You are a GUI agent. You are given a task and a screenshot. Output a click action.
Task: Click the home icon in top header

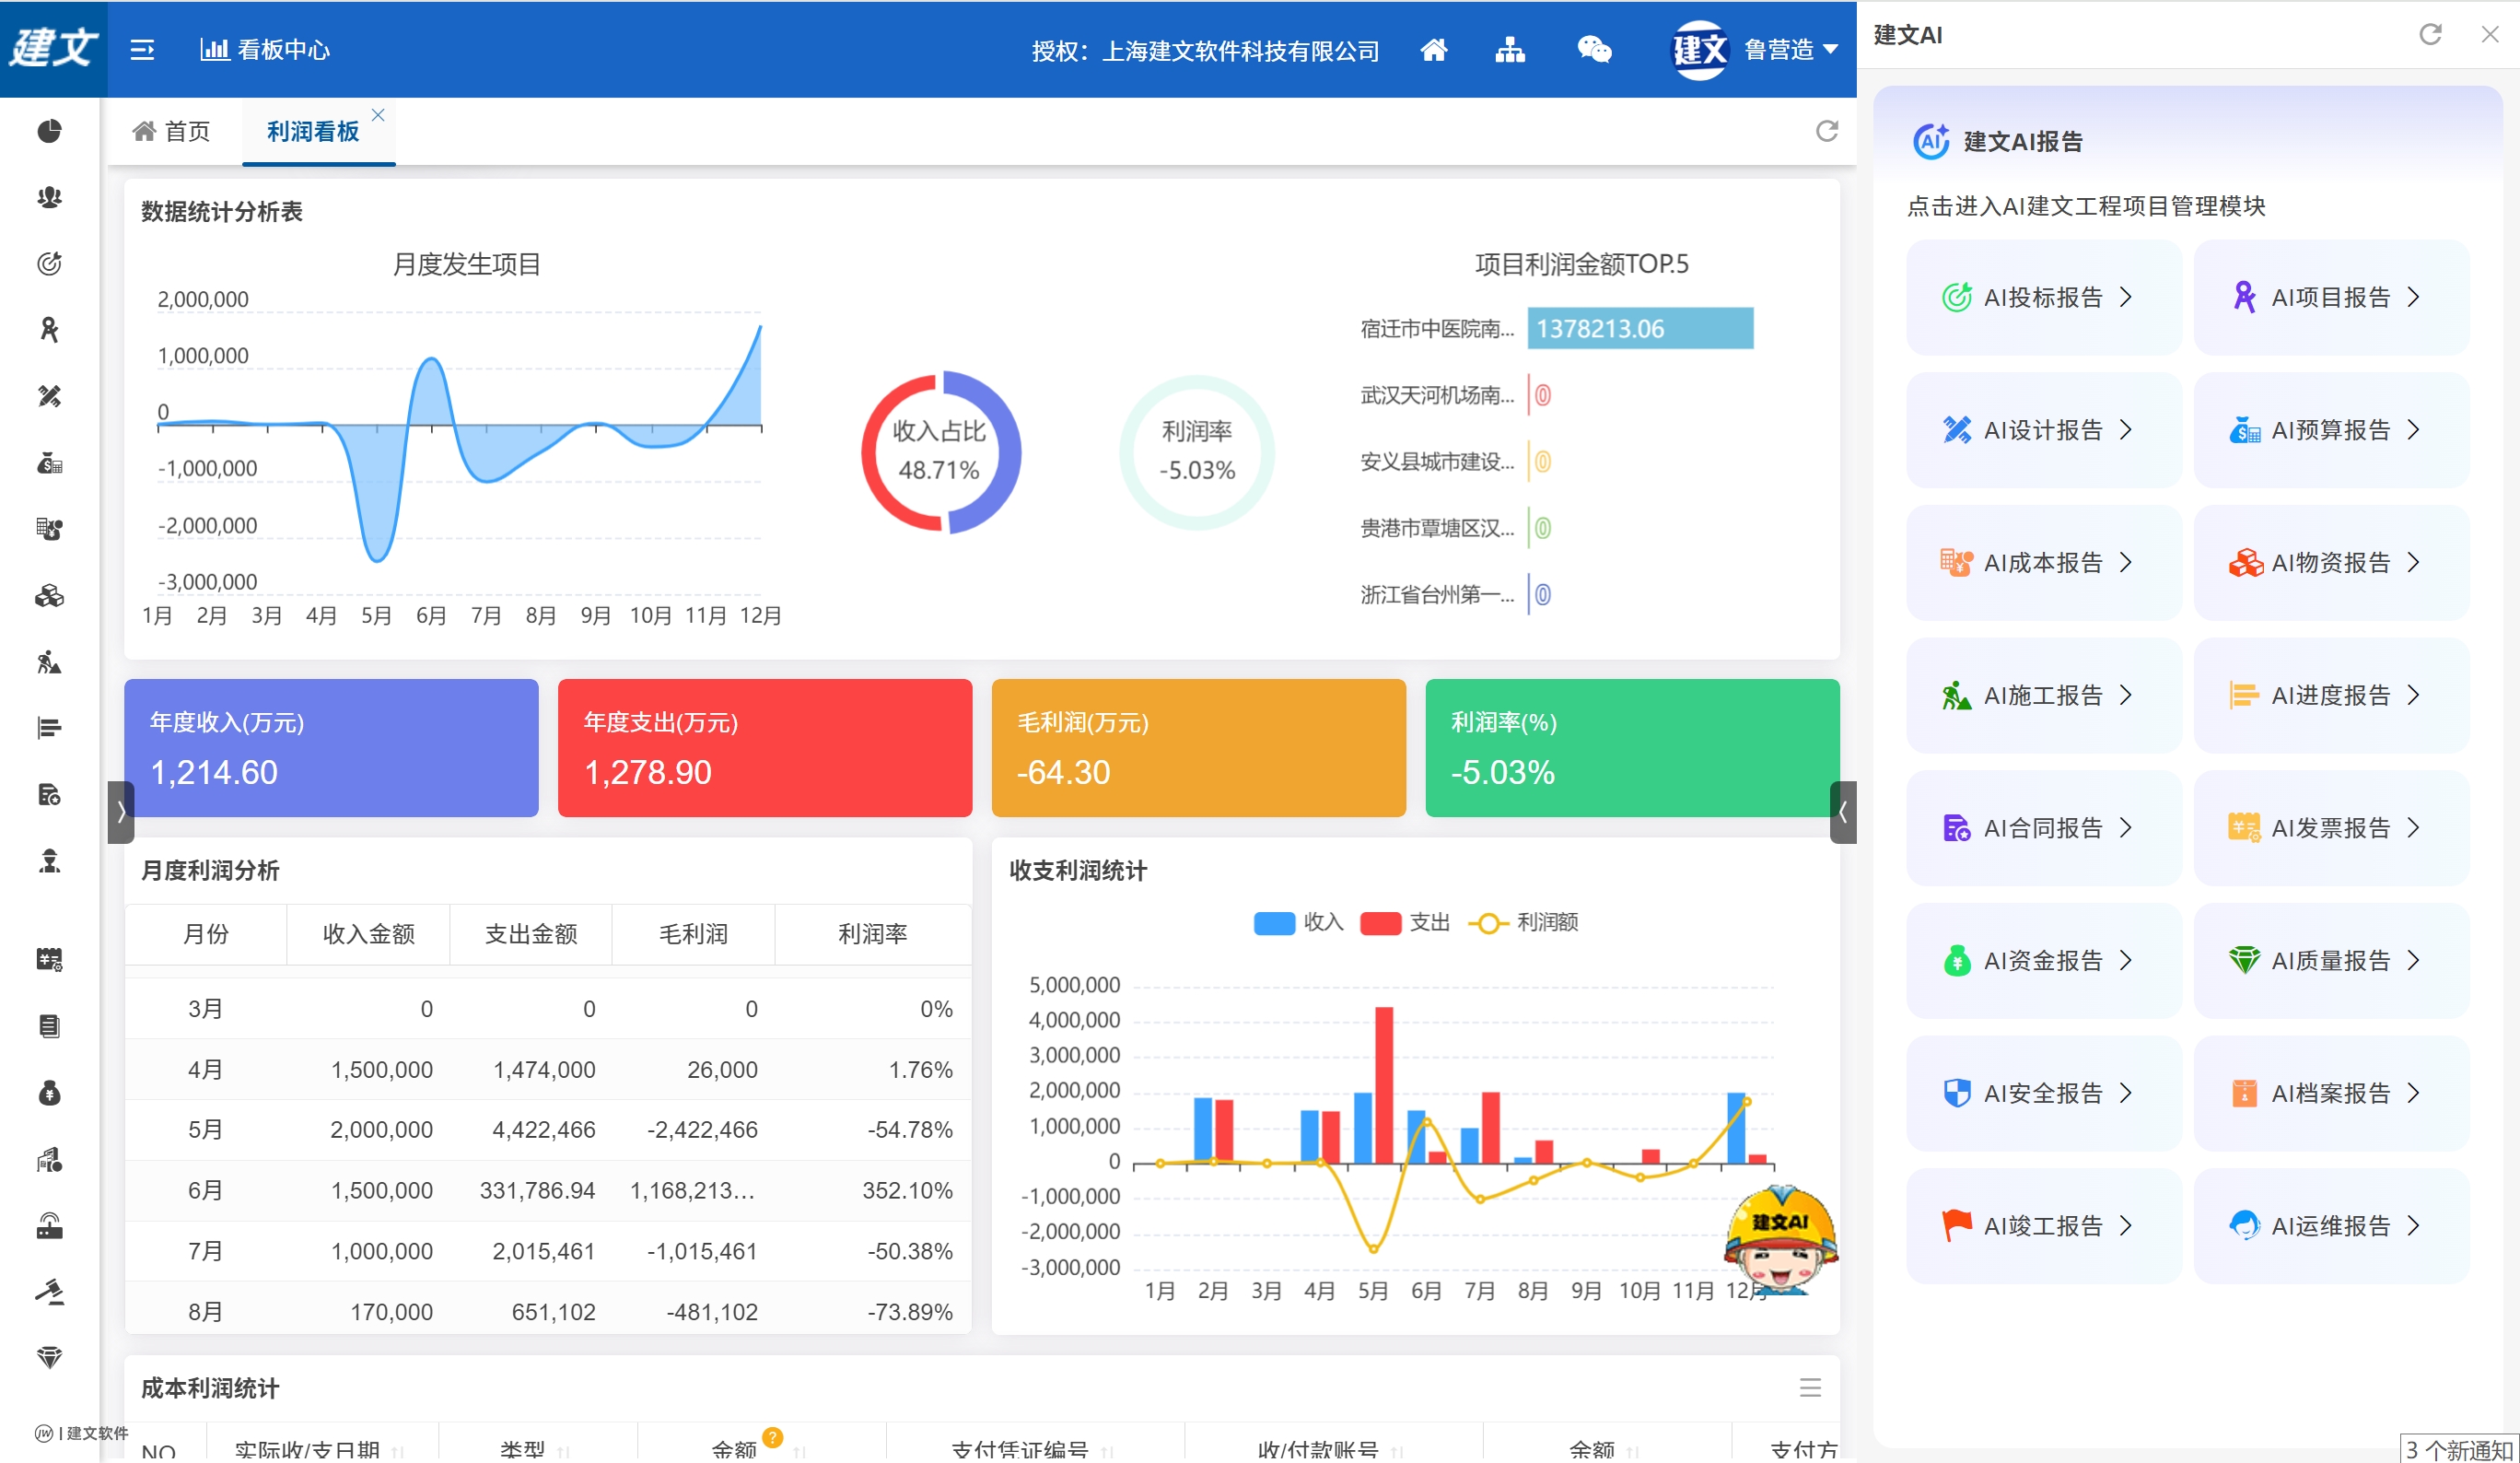point(1433,50)
